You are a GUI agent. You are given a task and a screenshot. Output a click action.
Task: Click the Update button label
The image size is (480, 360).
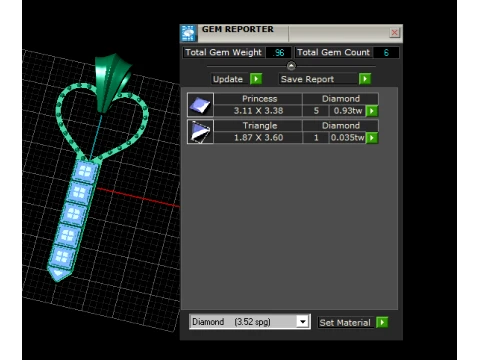point(230,79)
